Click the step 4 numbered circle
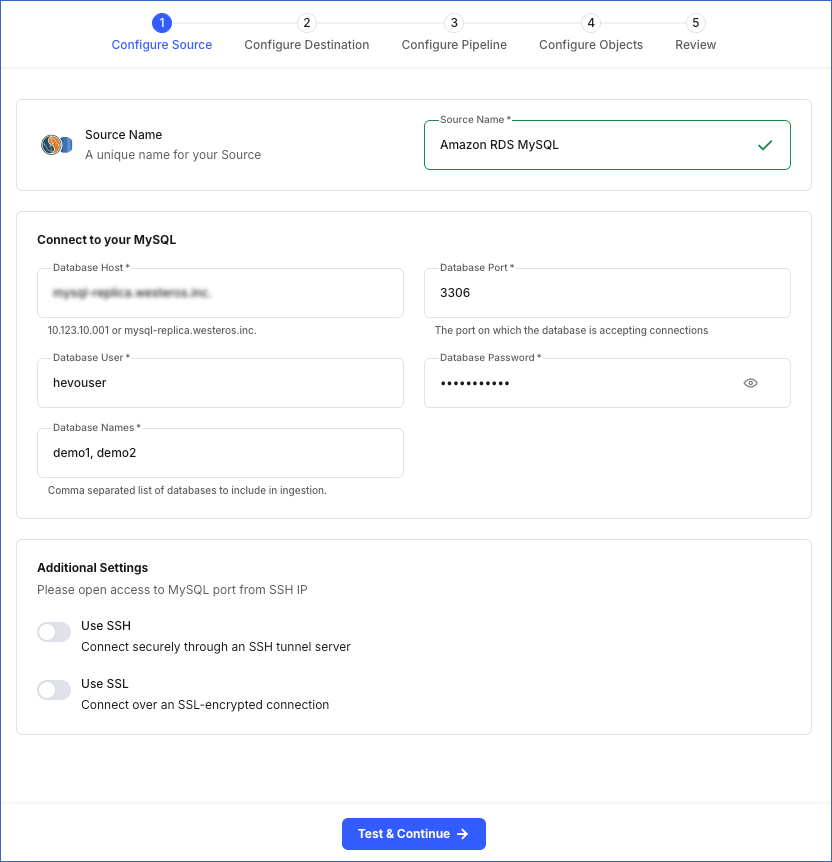Screen dimensions: 832x862 point(590,22)
